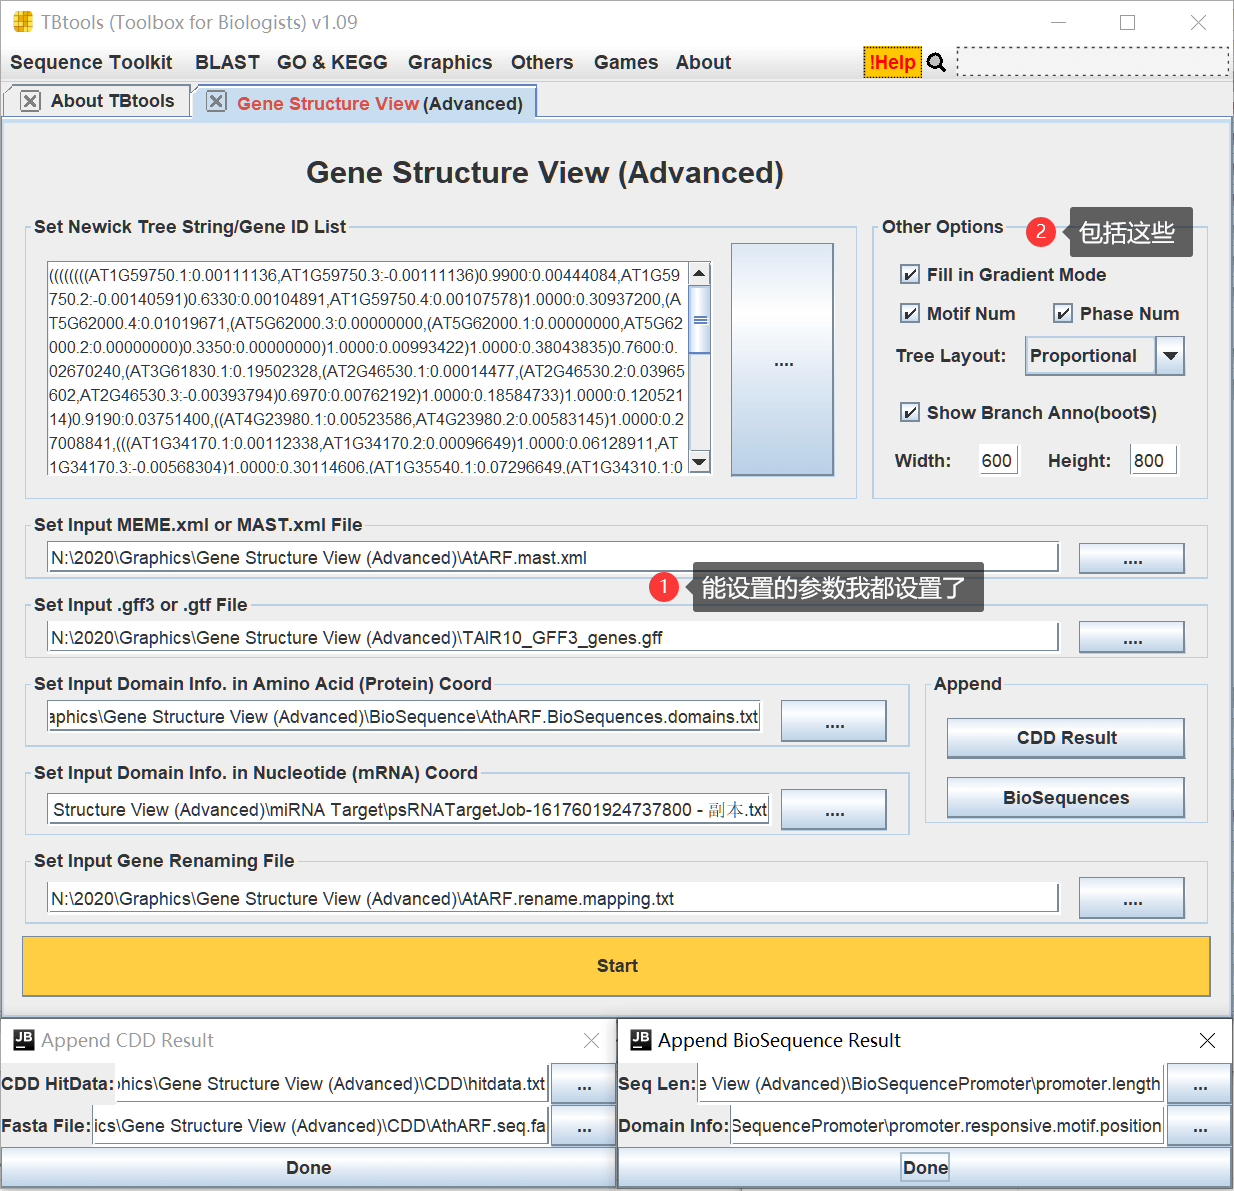Click the JB icon of Append CDD Result
1234x1191 pixels.
tap(24, 1040)
